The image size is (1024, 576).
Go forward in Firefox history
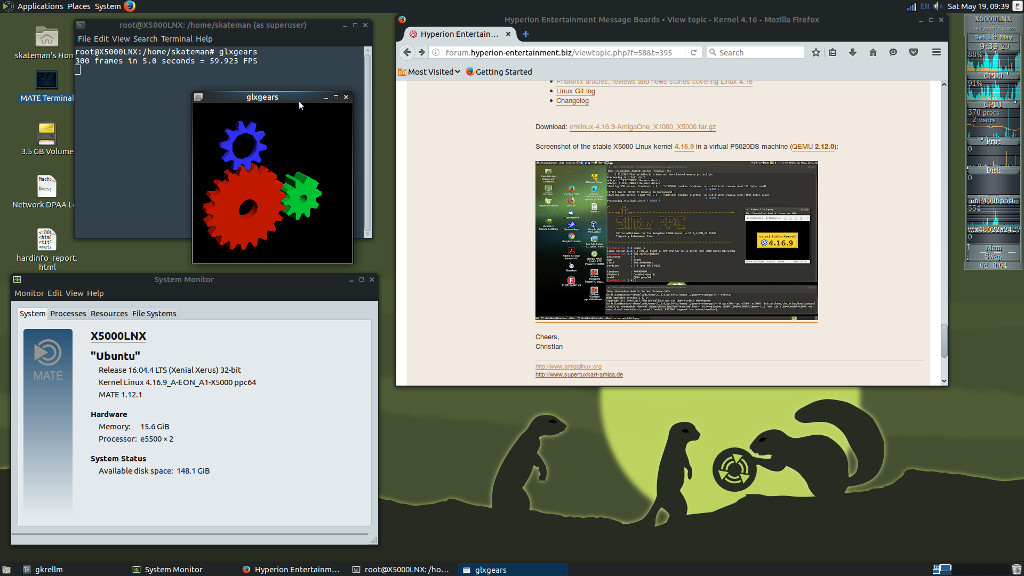pos(422,52)
